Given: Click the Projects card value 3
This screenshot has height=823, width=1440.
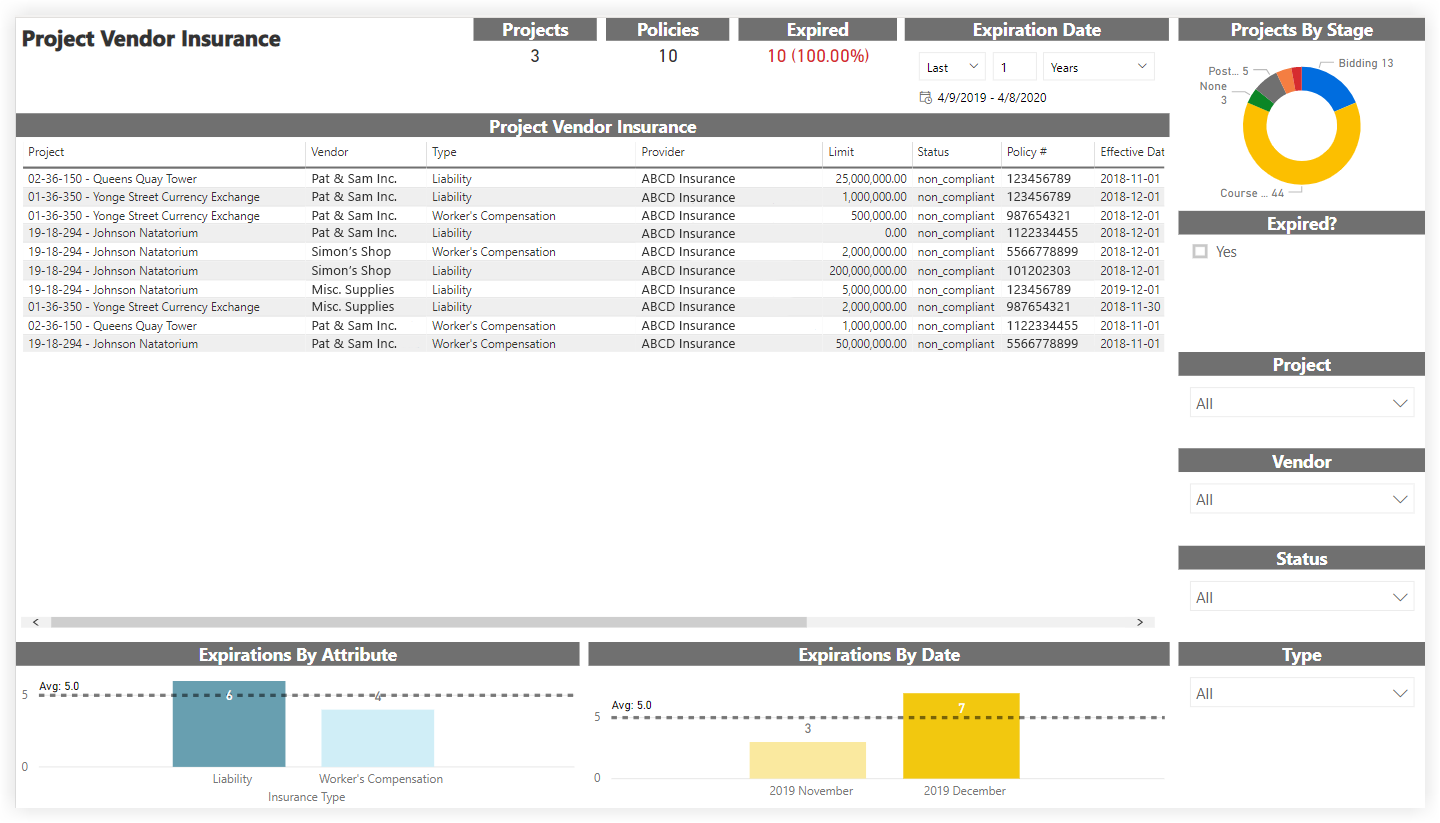Looking at the screenshot, I should click(535, 56).
